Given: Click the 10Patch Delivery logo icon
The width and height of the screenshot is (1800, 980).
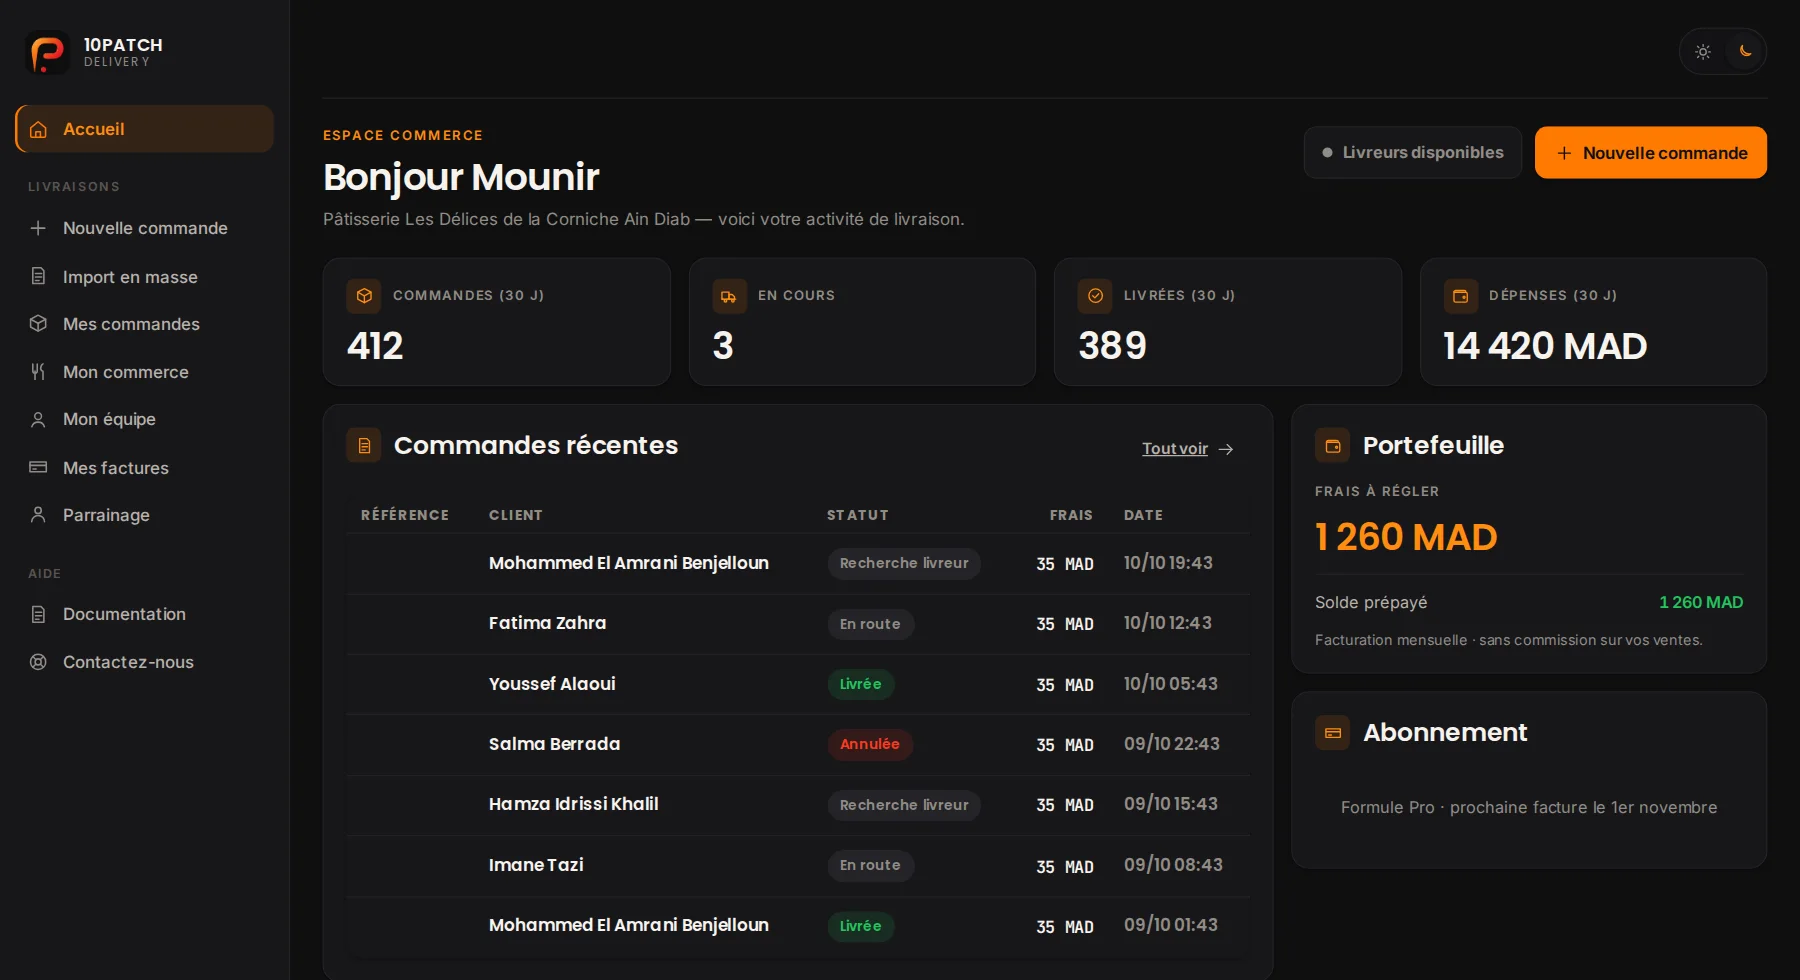Looking at the screenshot, I should [47, 52].
